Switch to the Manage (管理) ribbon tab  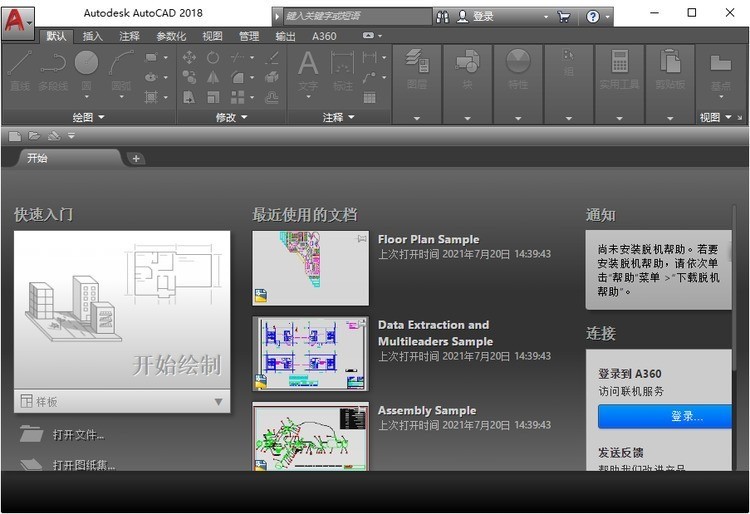[249, 36]
